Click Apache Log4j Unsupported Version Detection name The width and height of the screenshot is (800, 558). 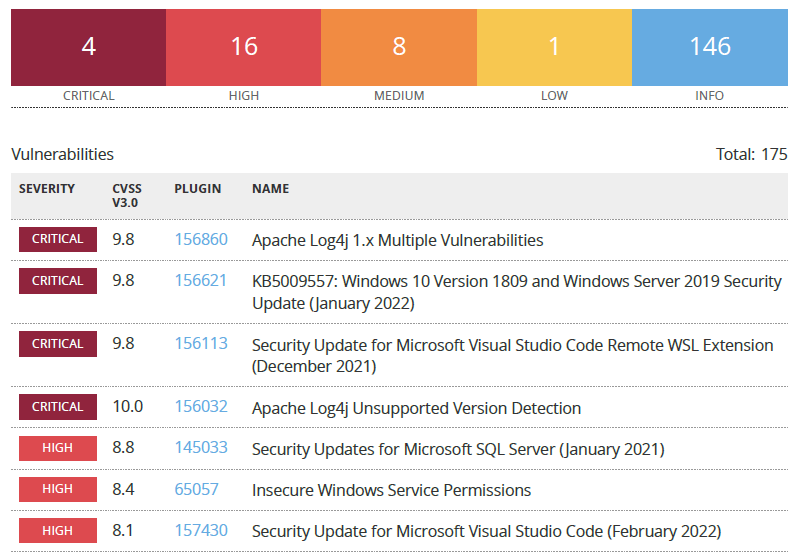[x=416, y=408]
